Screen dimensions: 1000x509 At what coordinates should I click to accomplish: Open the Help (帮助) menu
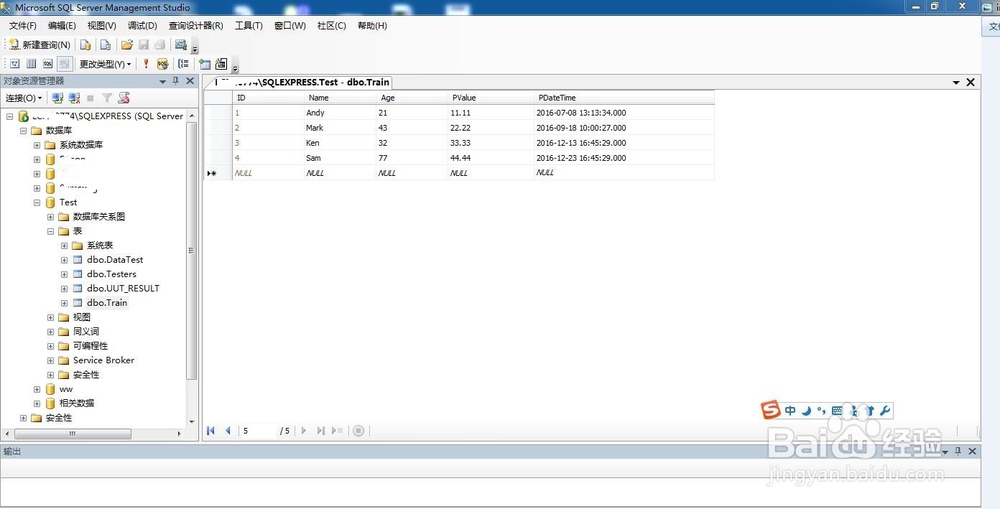coord(372,26)
